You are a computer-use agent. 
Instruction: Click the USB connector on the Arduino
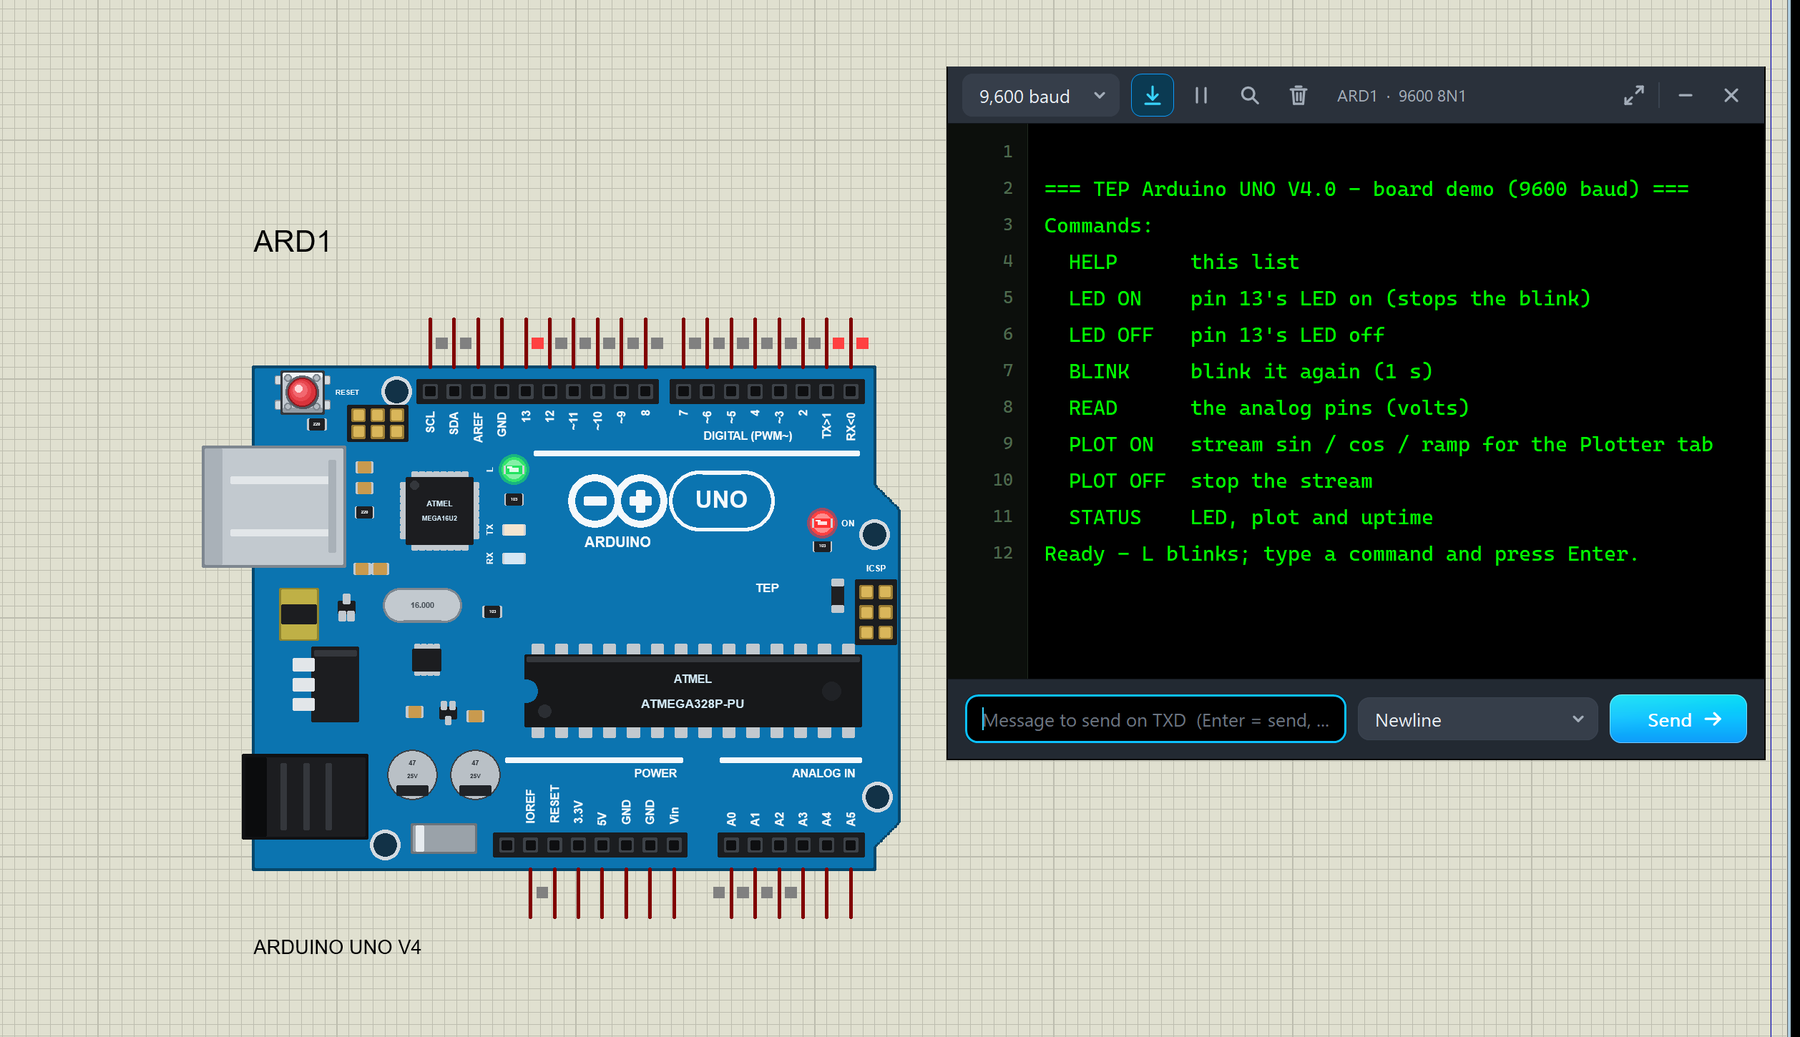(274, 507)
